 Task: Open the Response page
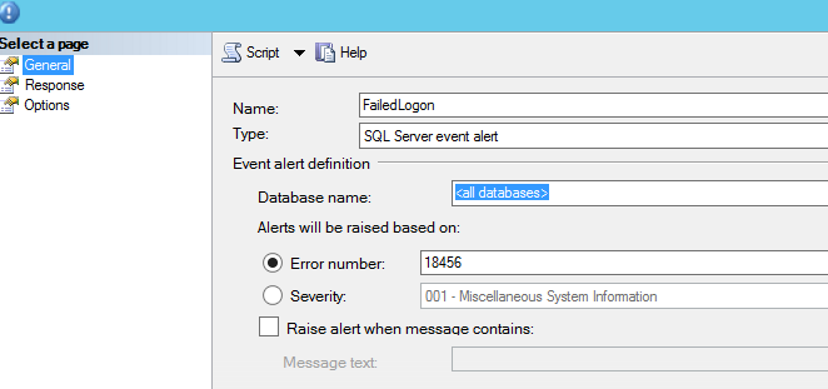click(54, 85)
